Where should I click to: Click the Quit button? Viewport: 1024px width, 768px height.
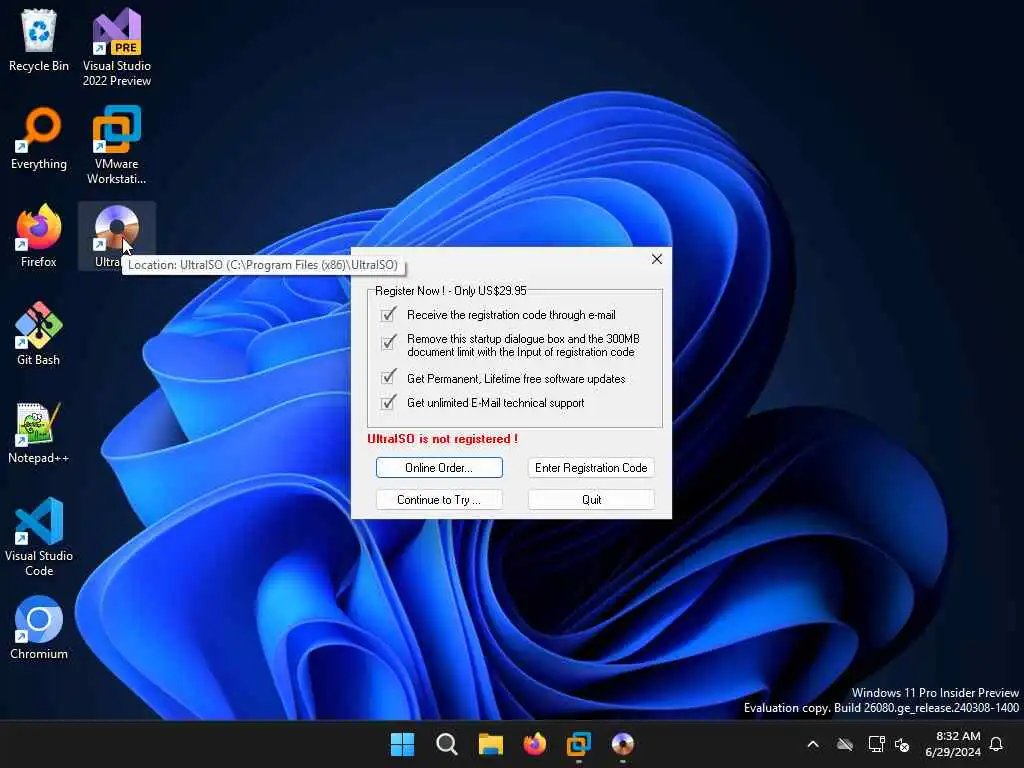tap(591, 500)
